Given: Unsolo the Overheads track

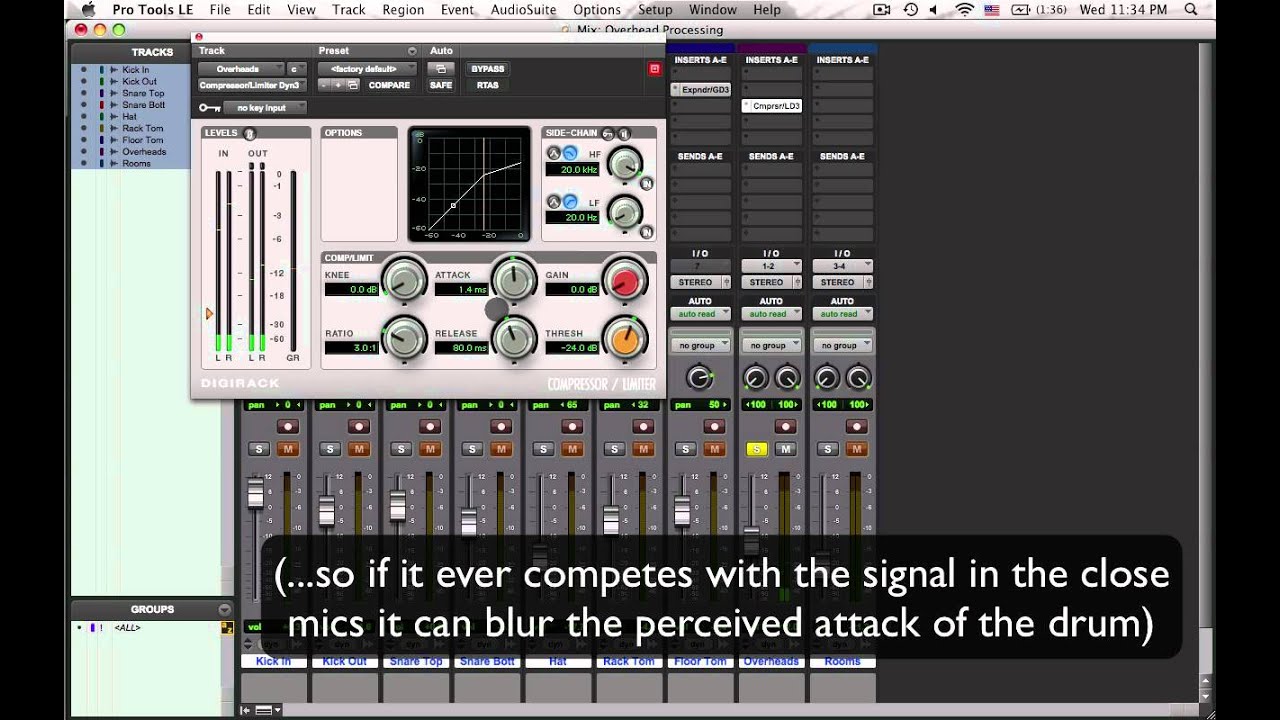Looking at the screenshot, I should click(756, 449).
